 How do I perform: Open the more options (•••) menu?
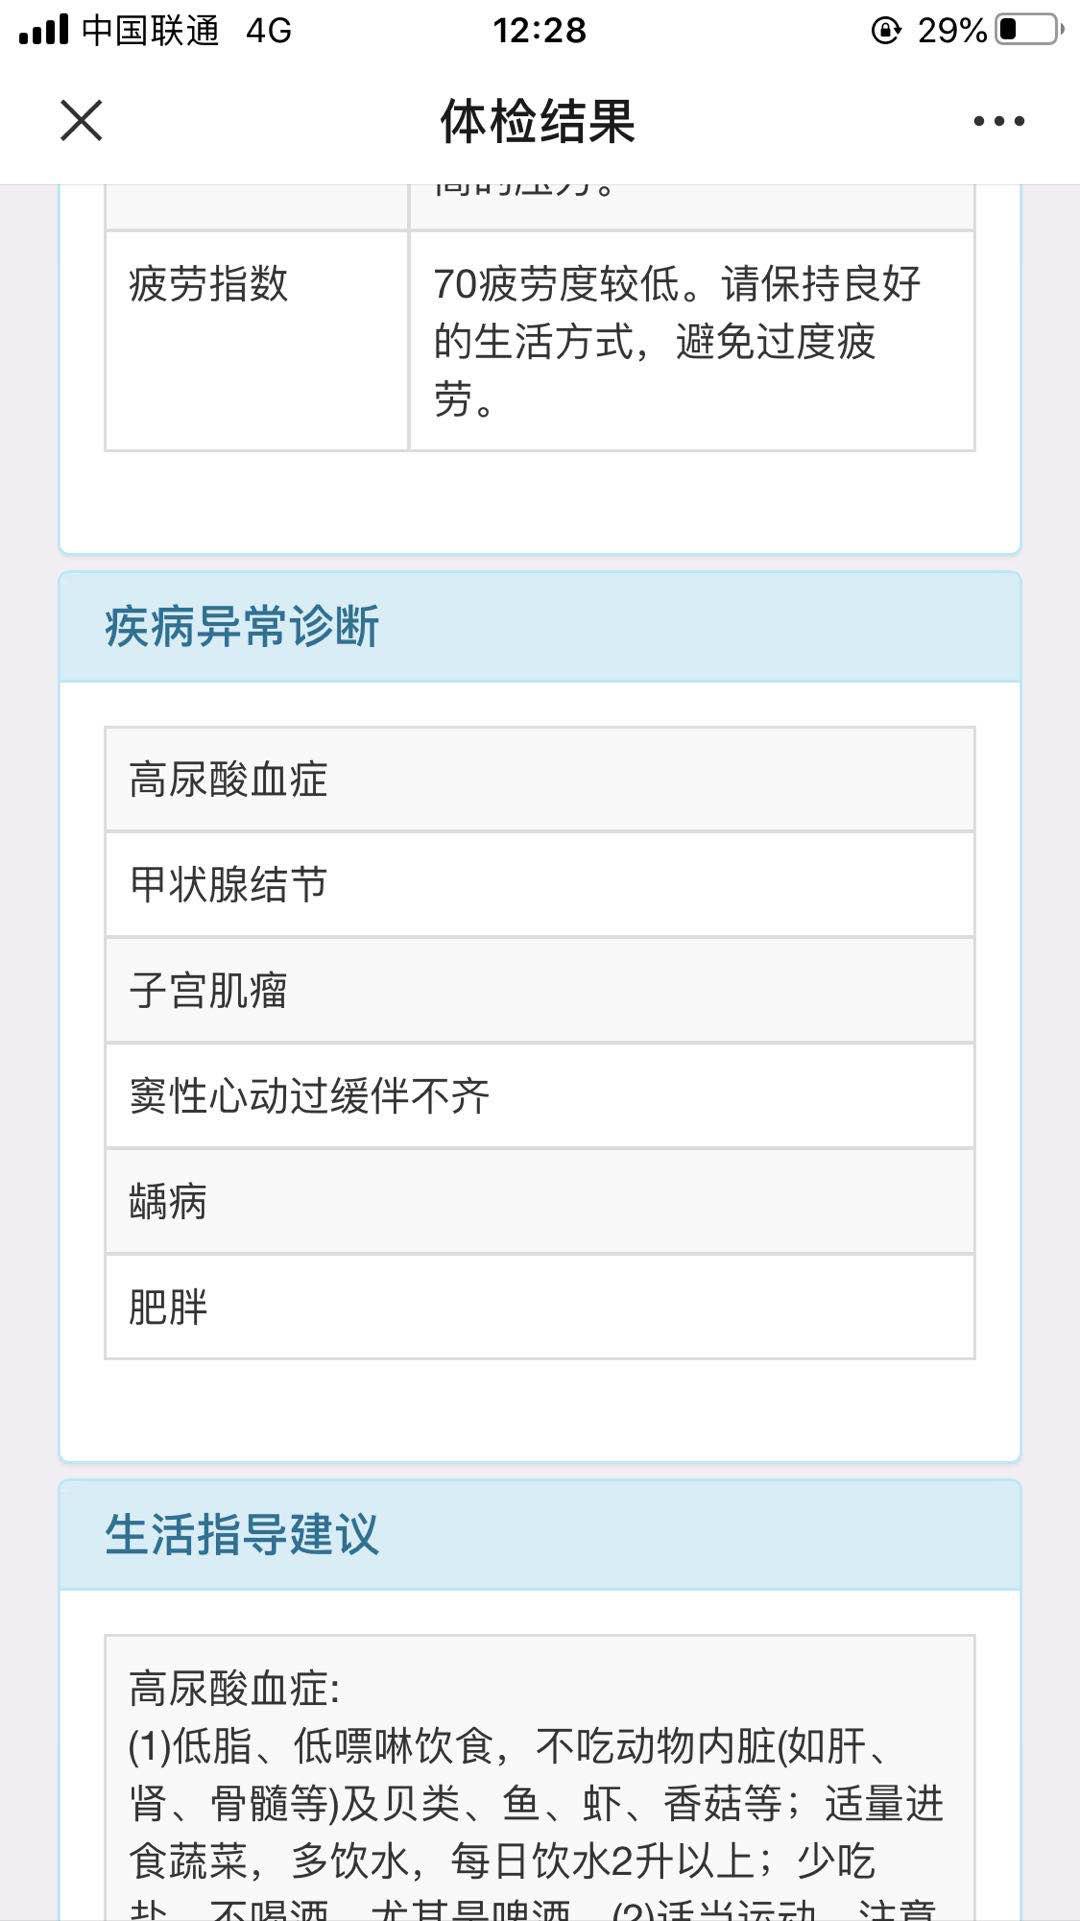[994, 121]
